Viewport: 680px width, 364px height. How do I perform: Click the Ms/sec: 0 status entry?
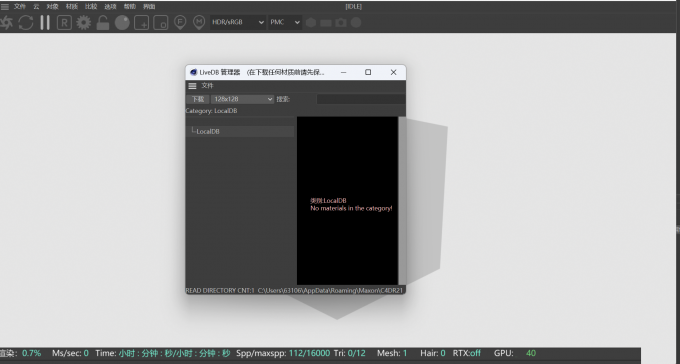pos(70,353)
